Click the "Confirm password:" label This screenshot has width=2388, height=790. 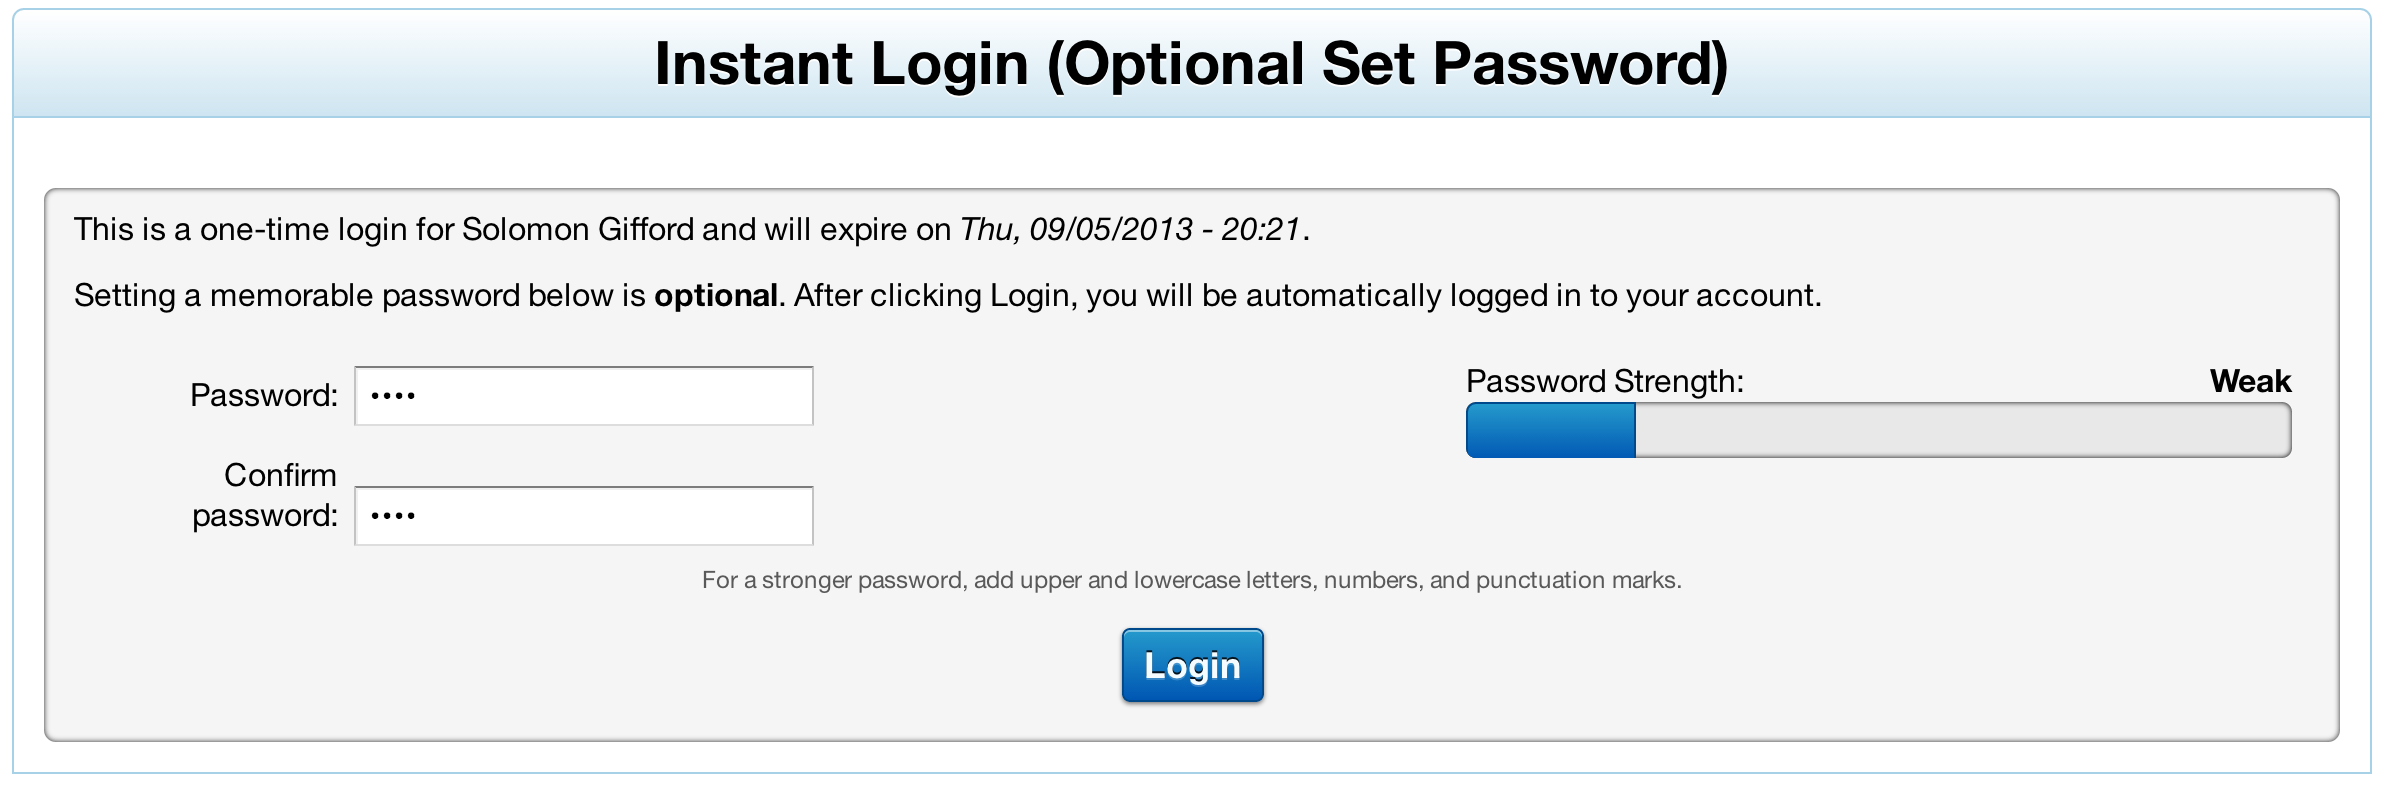pos(266,495)
